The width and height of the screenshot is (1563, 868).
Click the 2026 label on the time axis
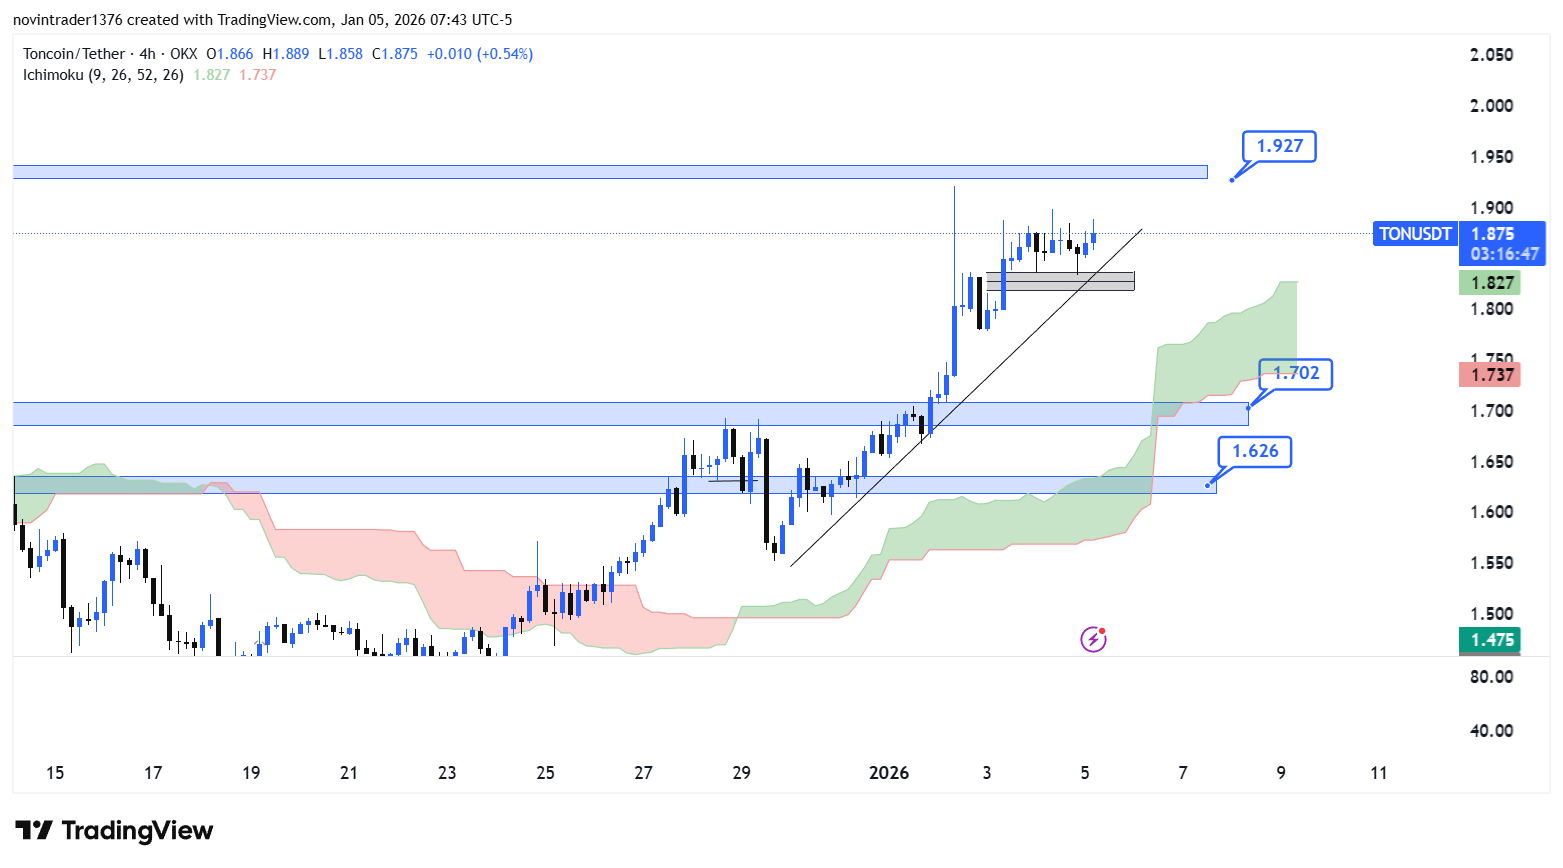click(x=888, y=773)
